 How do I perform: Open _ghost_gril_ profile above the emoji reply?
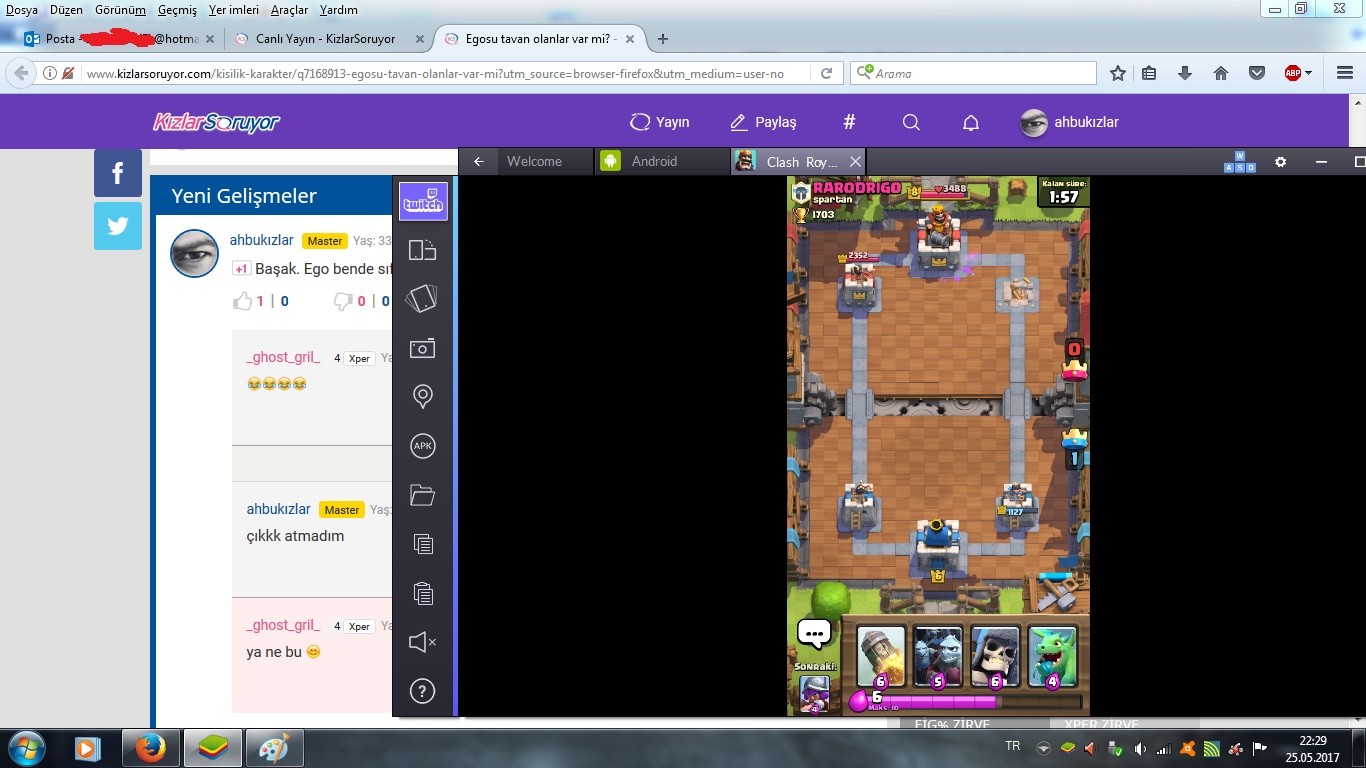pyautogui.click(x=284, y=357)
